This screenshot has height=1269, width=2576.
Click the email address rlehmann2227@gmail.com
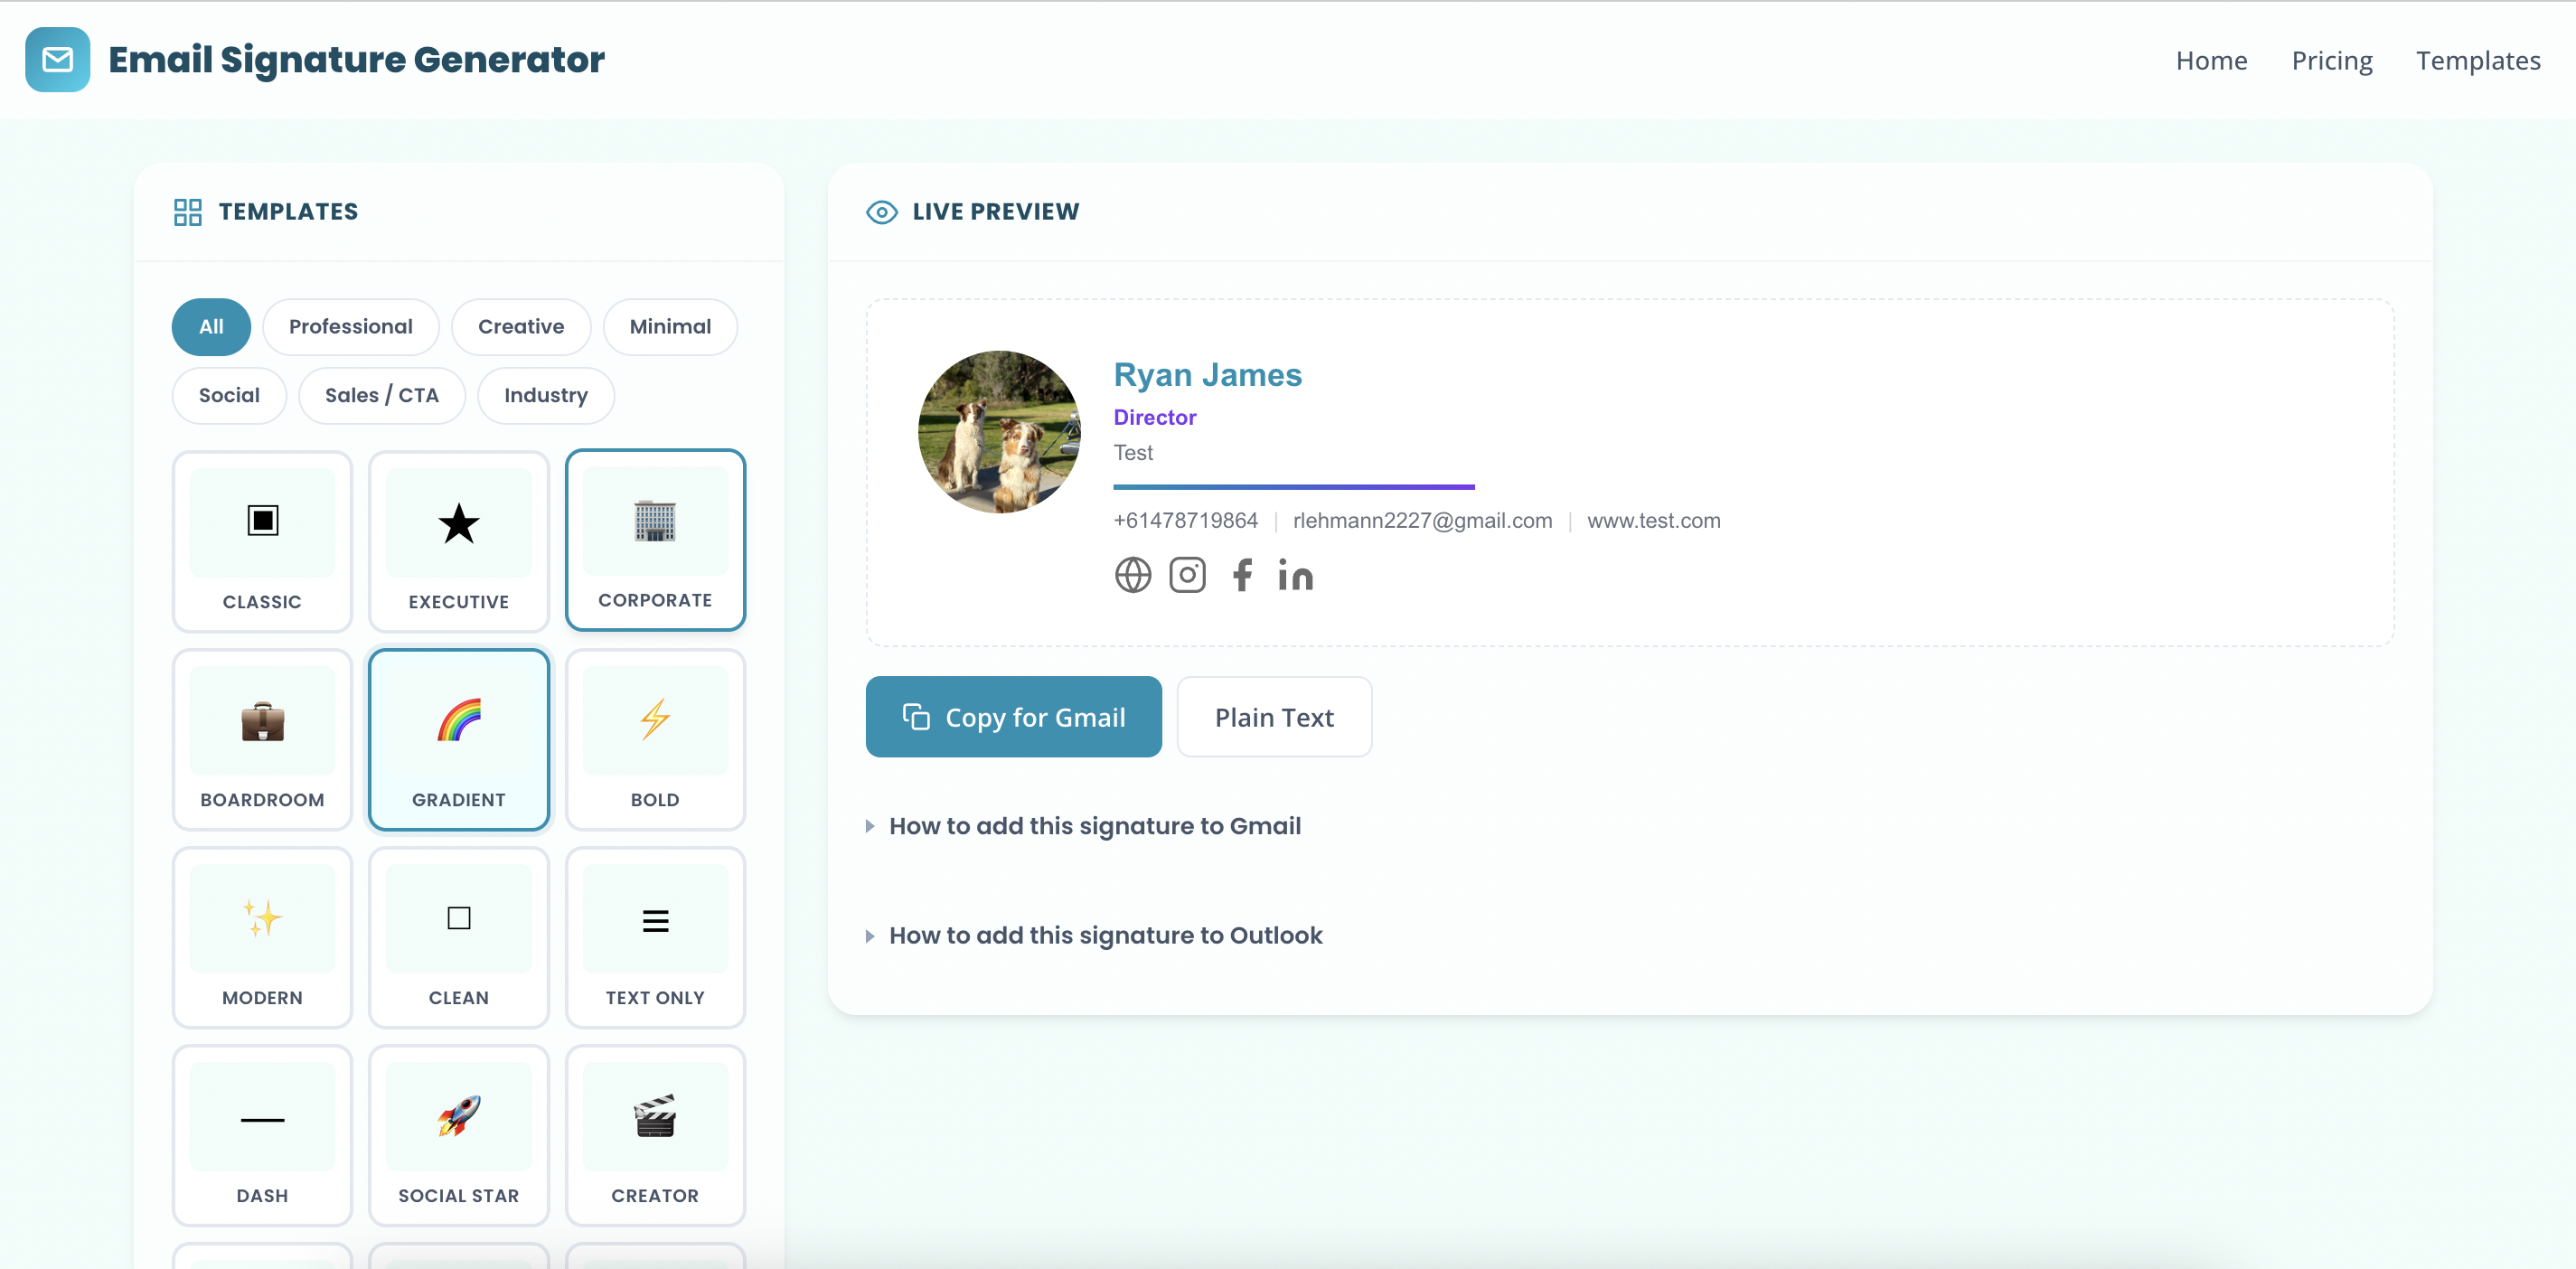pyautogui.click(x=1422, y=521)
